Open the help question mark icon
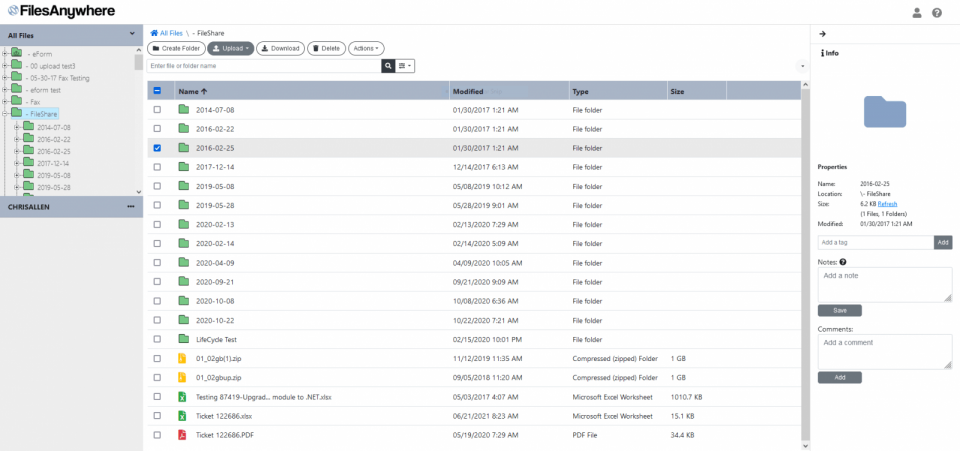This screenshot has height=451, width=960. (x=937, y=13)
